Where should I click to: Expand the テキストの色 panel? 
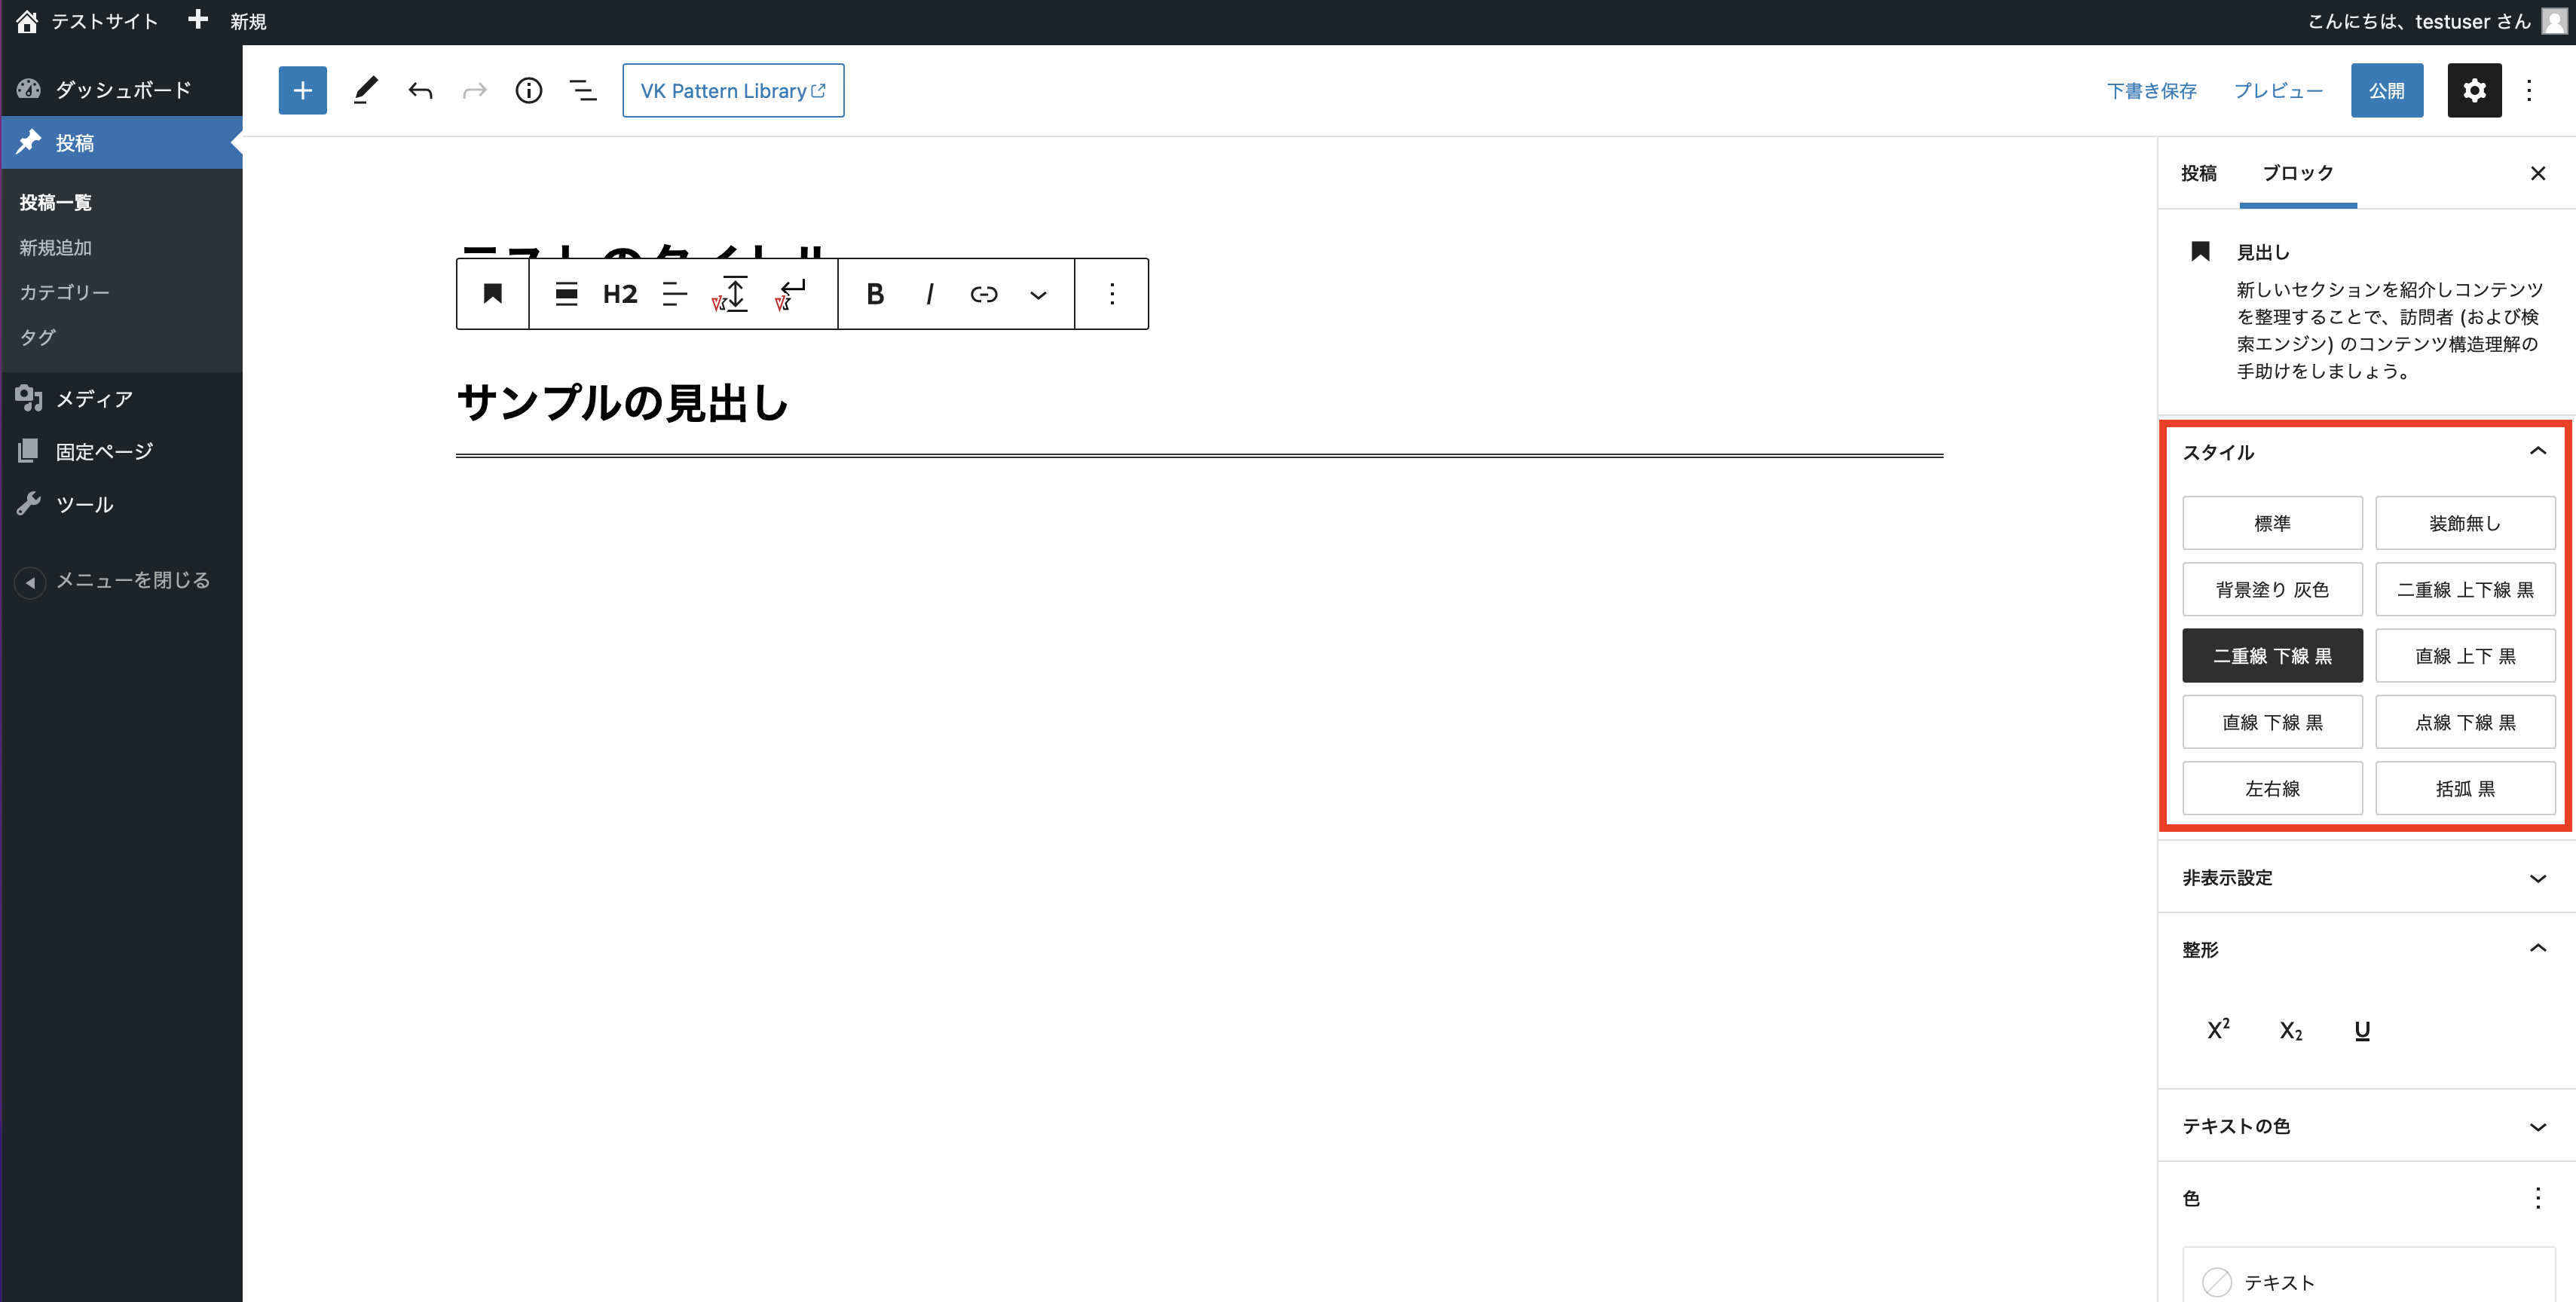click(x=2364, y=1126)
